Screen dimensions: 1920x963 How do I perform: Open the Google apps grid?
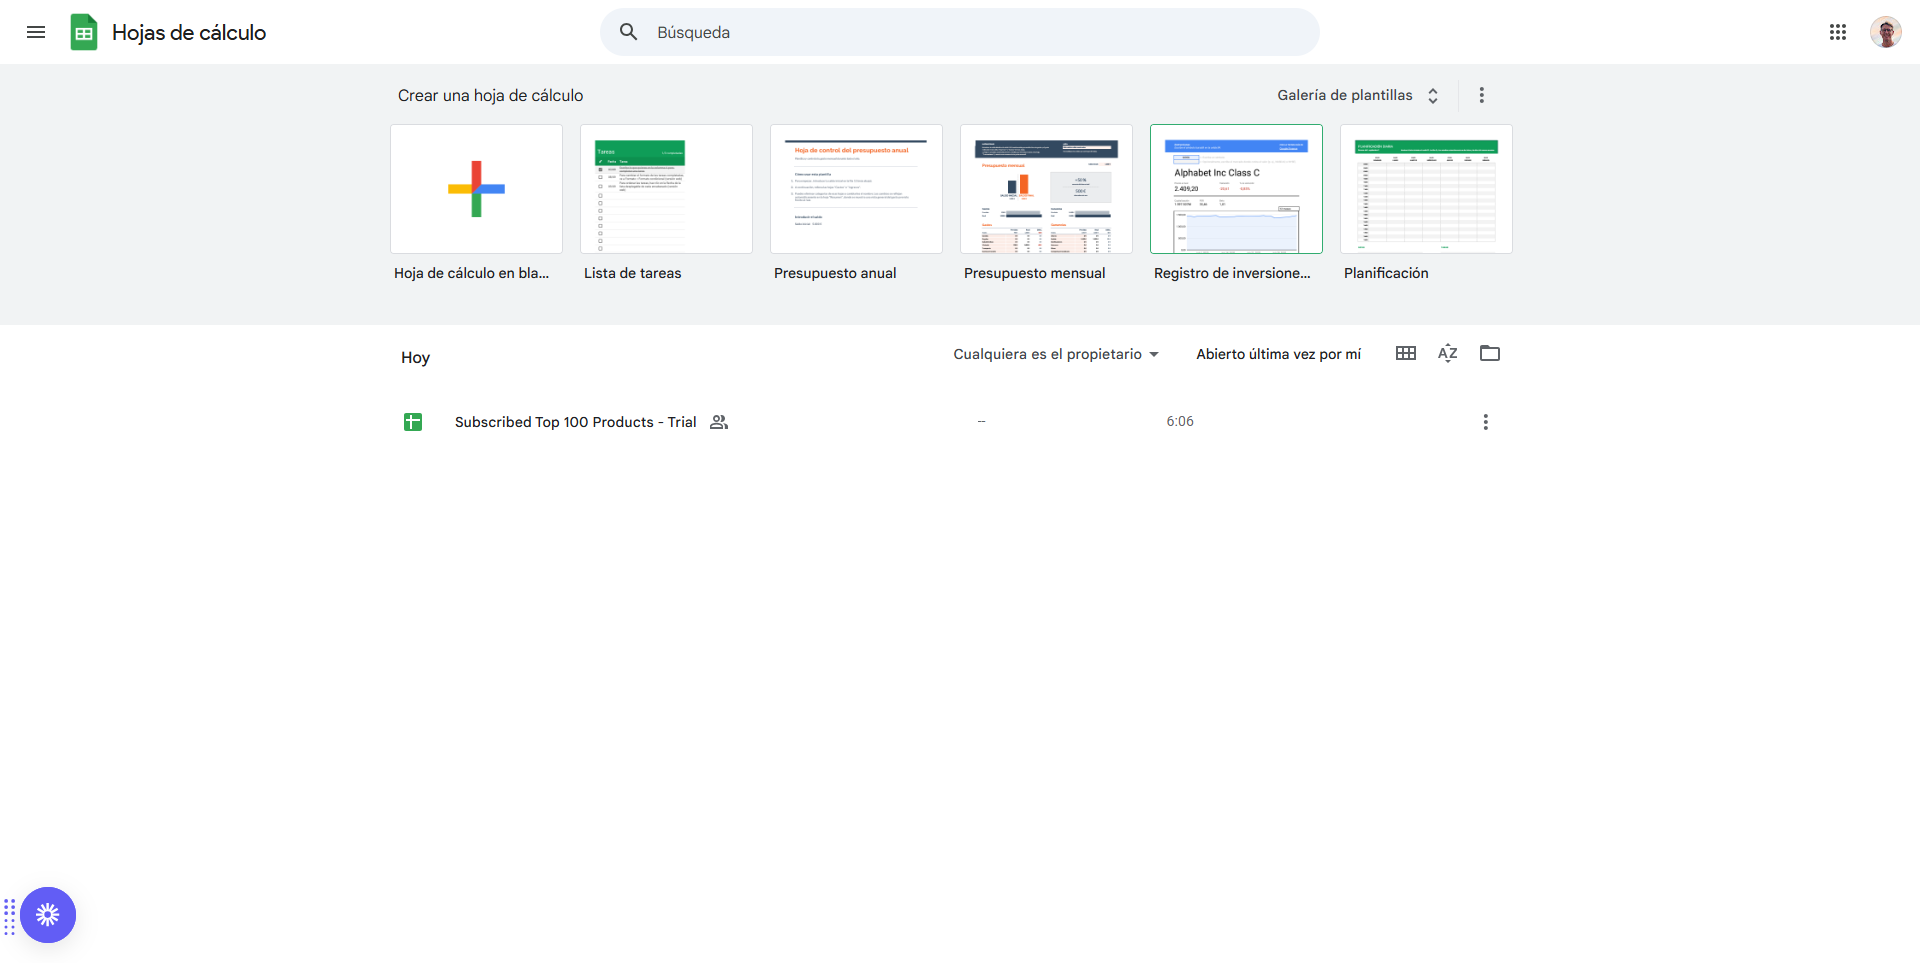[x=1837, y=32]
